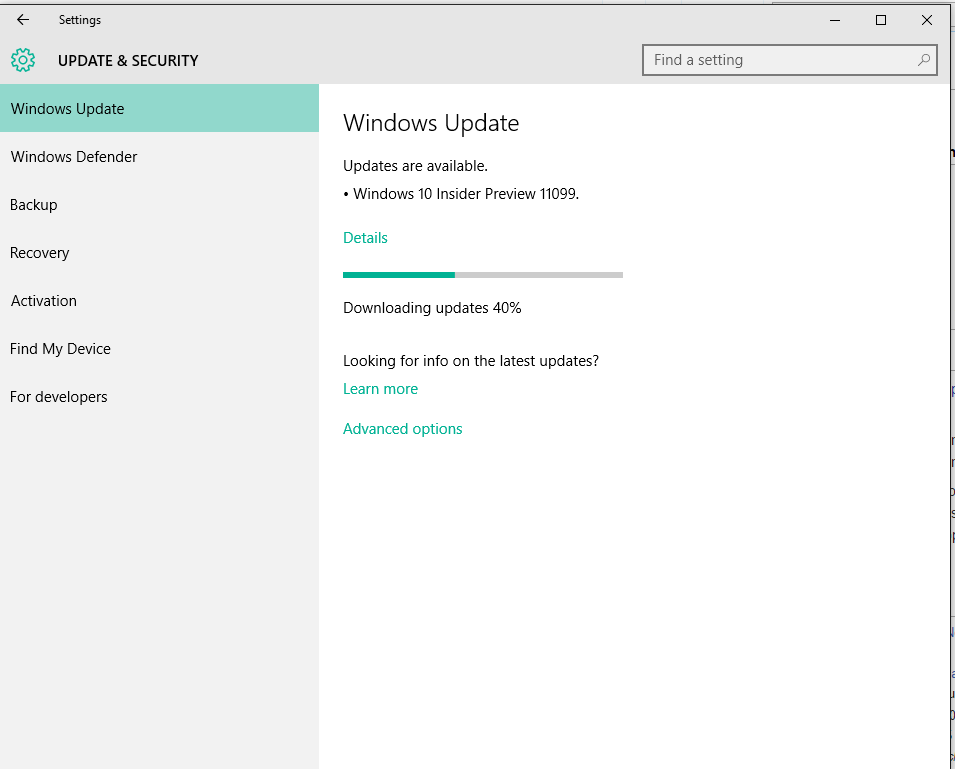Open Find My Device section

(x=160, y=349)
